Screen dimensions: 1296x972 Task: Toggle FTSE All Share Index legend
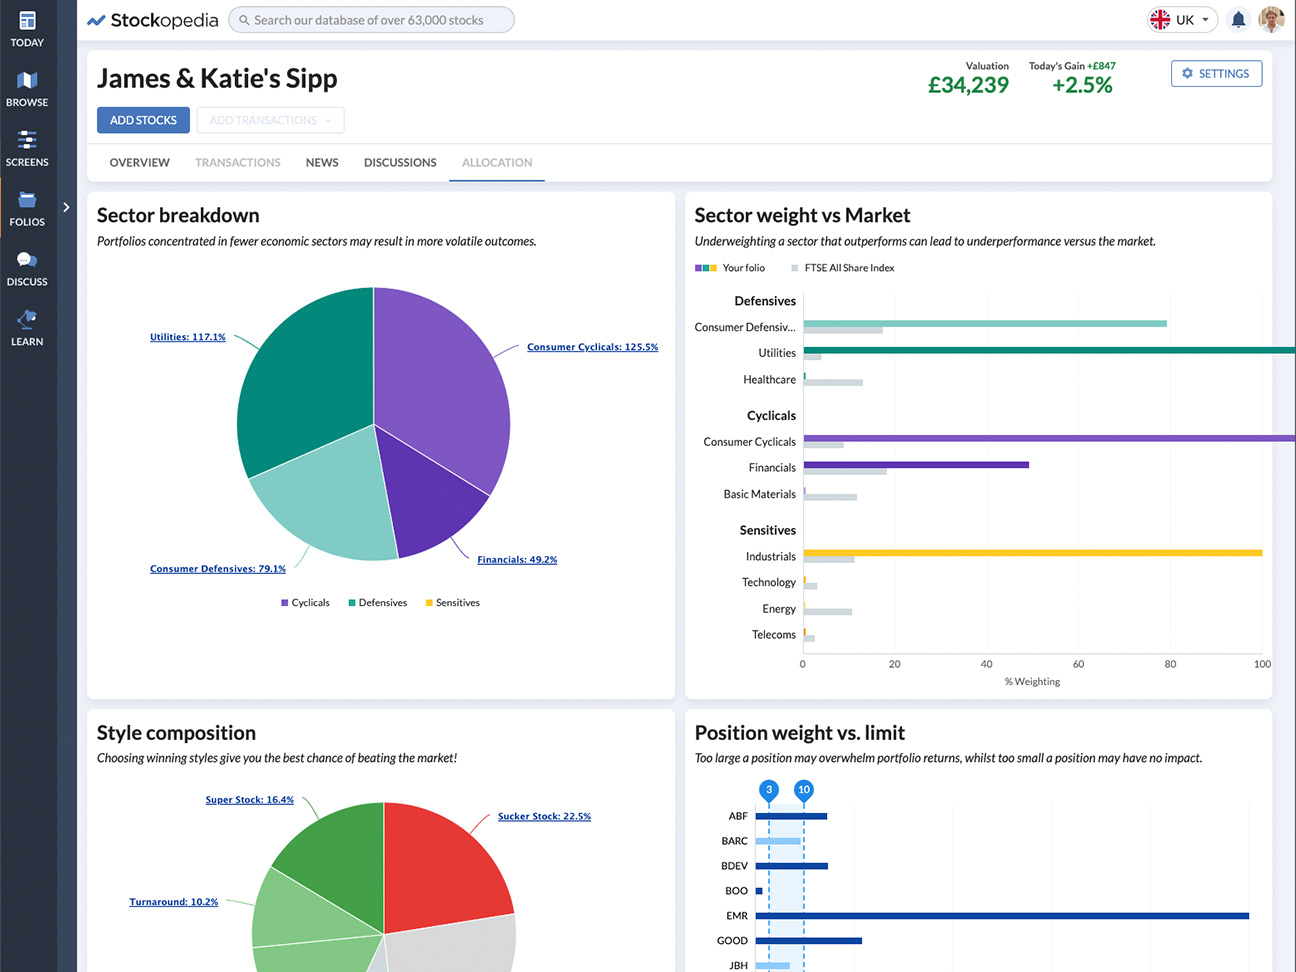842,268
